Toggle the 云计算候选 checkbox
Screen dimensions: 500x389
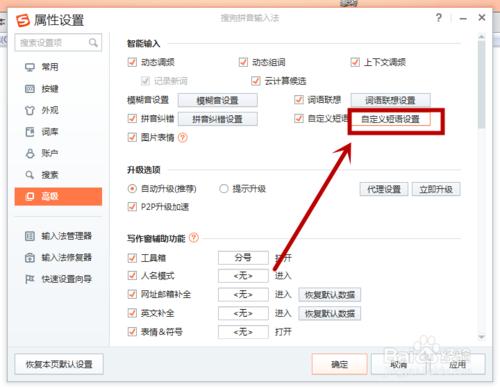point(256,81)
